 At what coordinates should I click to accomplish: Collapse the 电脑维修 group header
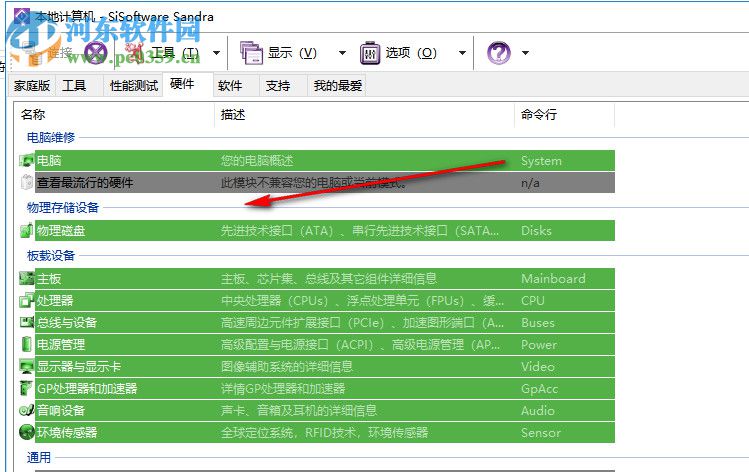51,138
